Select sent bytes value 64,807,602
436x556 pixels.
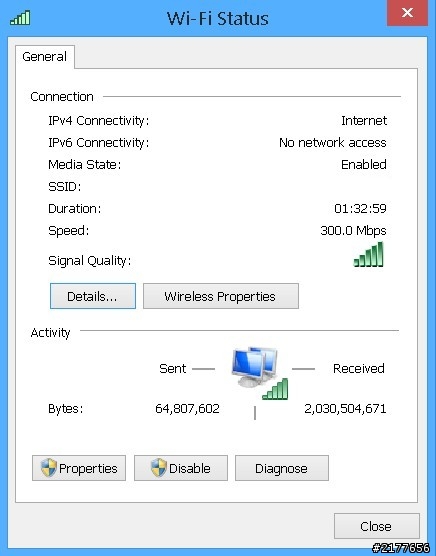click(187, 409)
